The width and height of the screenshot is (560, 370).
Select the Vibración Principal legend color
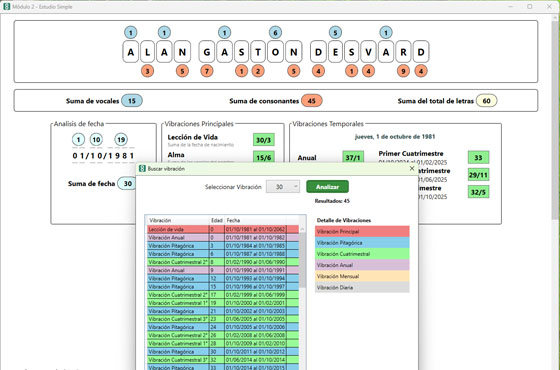coord(362,231)
